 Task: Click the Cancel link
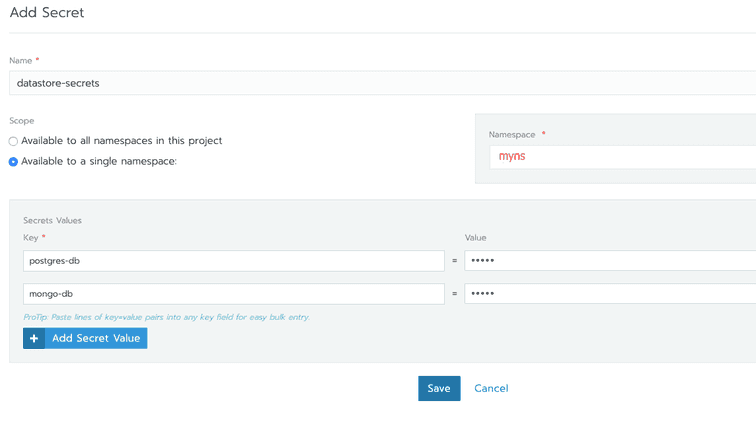pos(491,388)
